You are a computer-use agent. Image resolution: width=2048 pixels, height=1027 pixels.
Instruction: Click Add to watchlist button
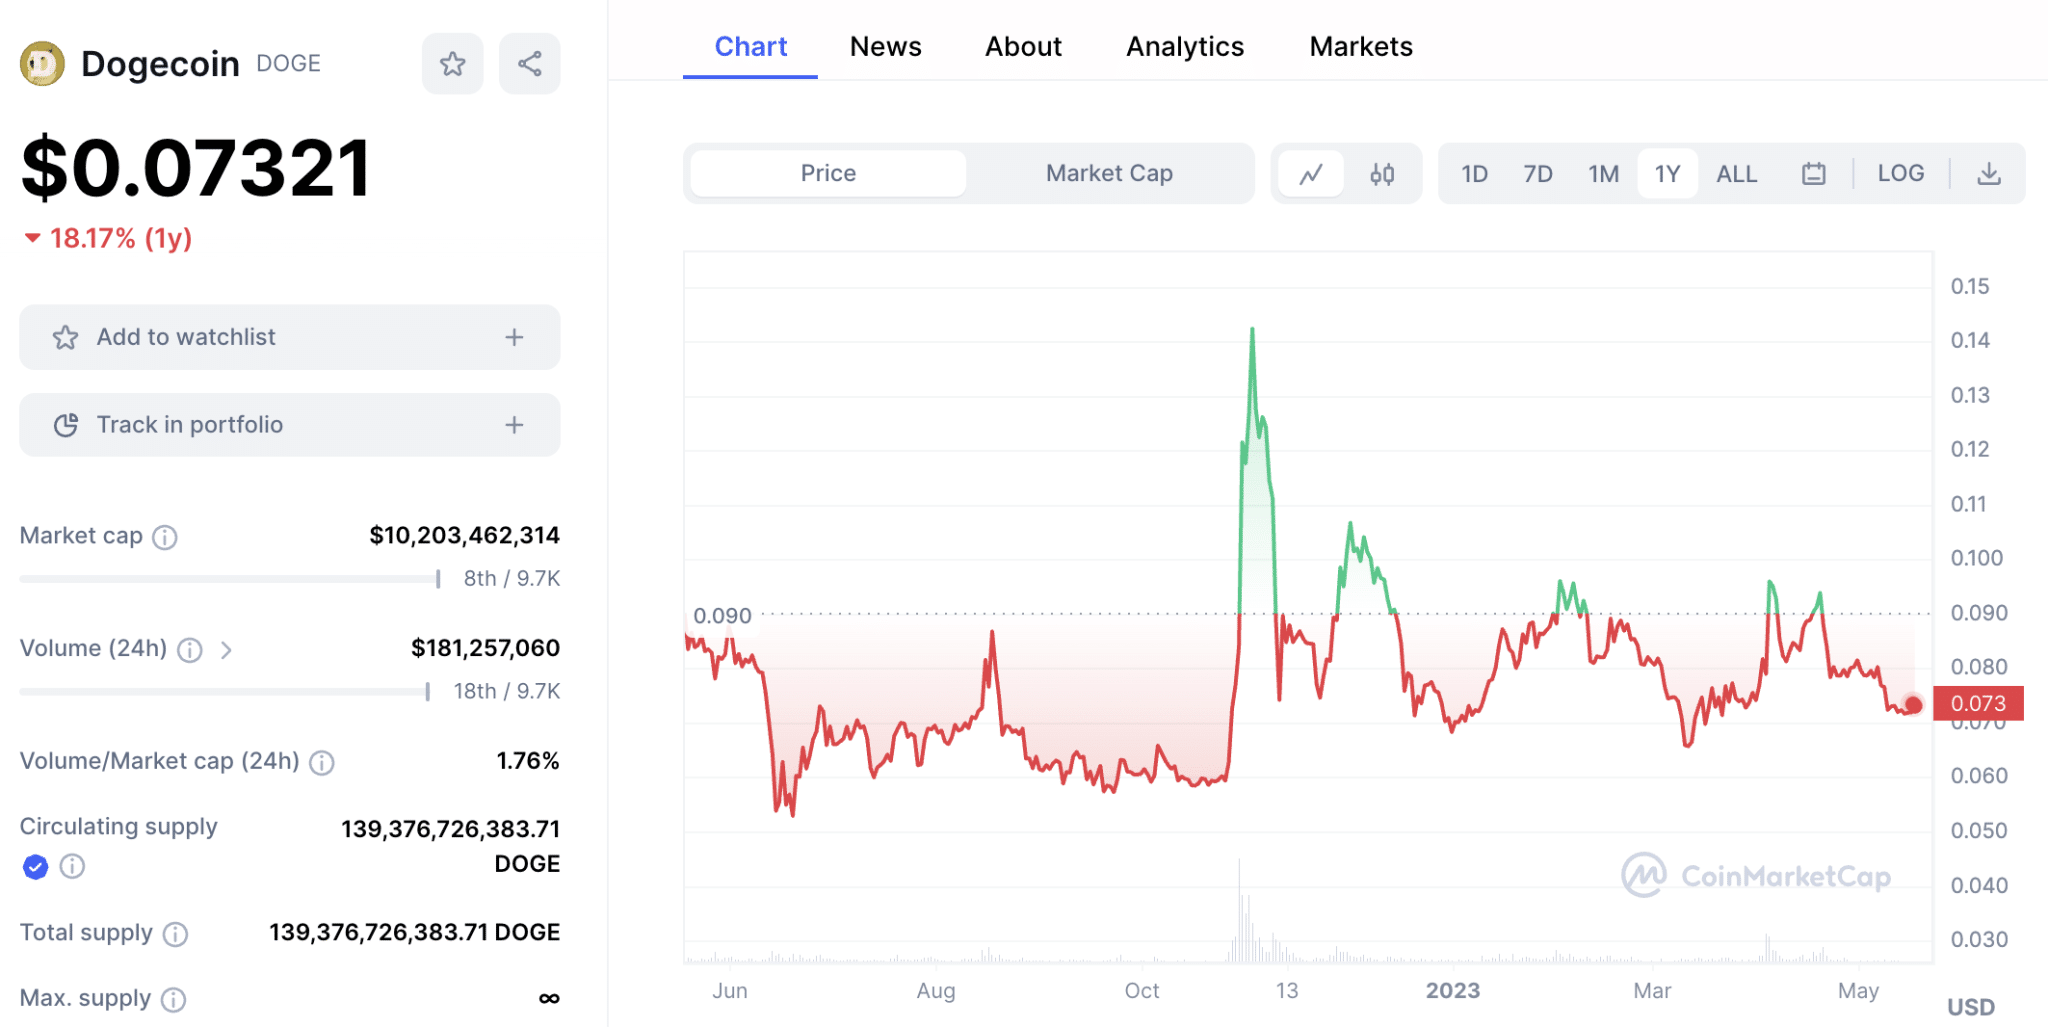(290, 338)
